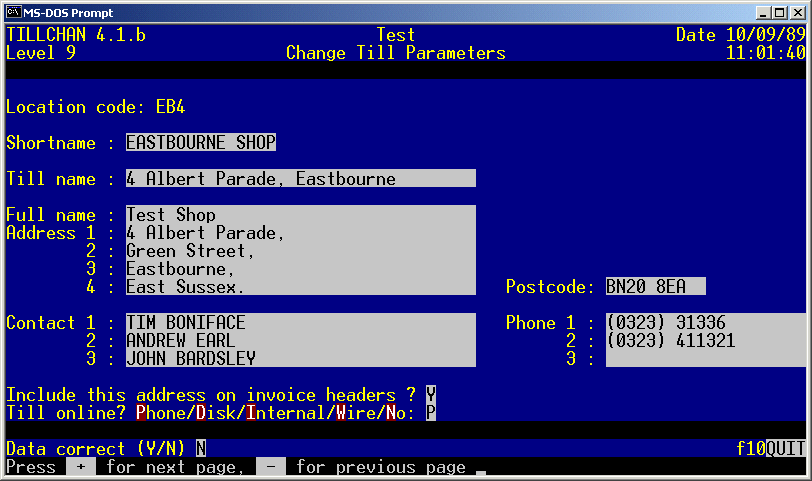
Task: Click the plus key for next page
Action: tap(80, 467)
